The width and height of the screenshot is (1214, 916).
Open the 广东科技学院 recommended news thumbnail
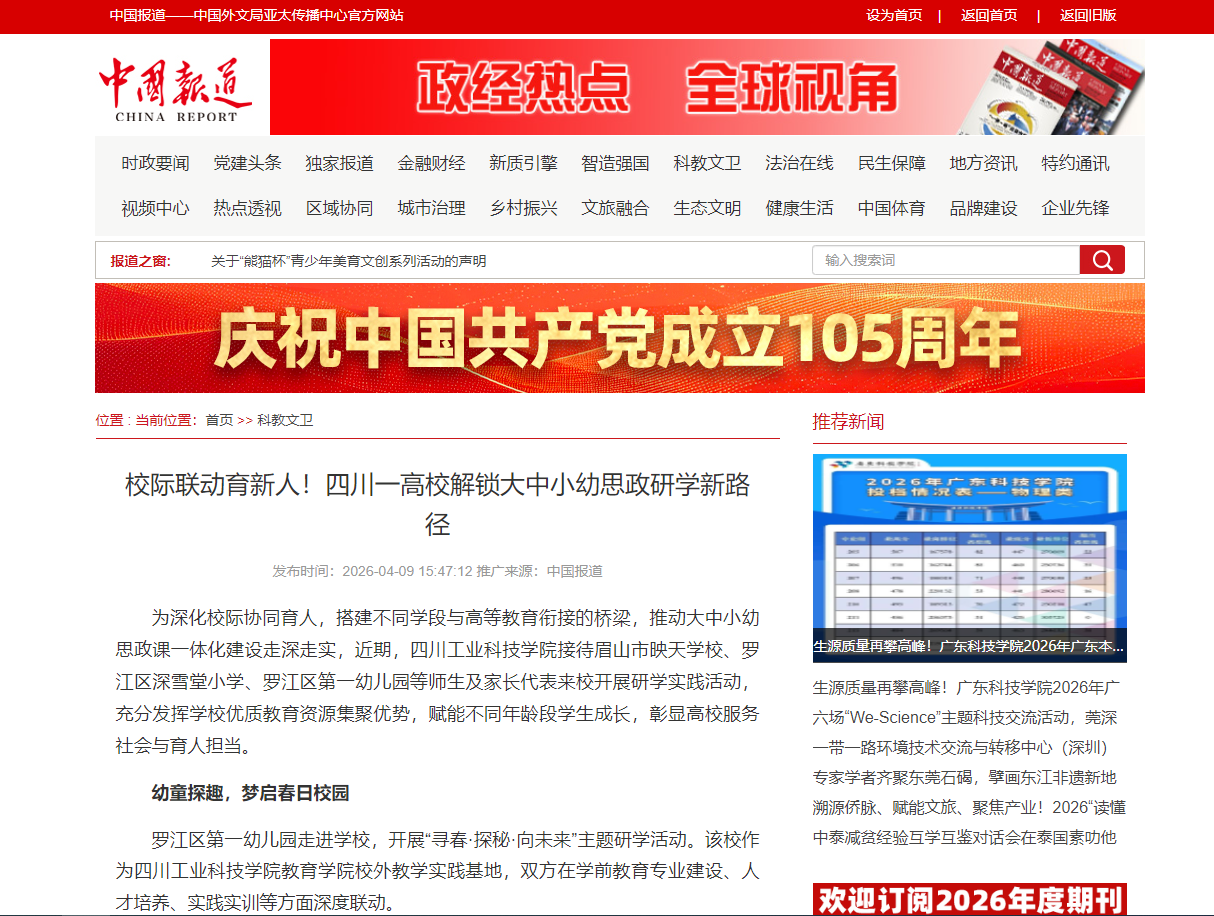tap(969, 558)
